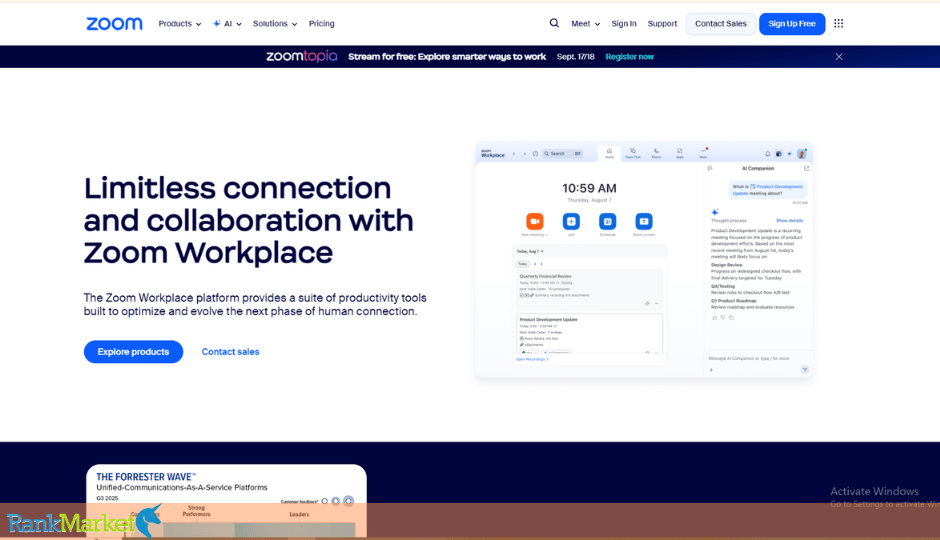Open the Forrester Wave report card
Viewport: 940px width, 540px height.
(226, 501)
